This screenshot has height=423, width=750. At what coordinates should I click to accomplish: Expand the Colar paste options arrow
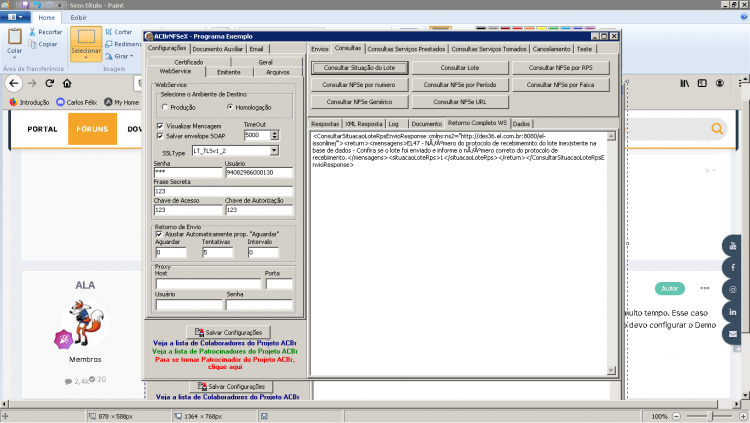coord(14,57)
